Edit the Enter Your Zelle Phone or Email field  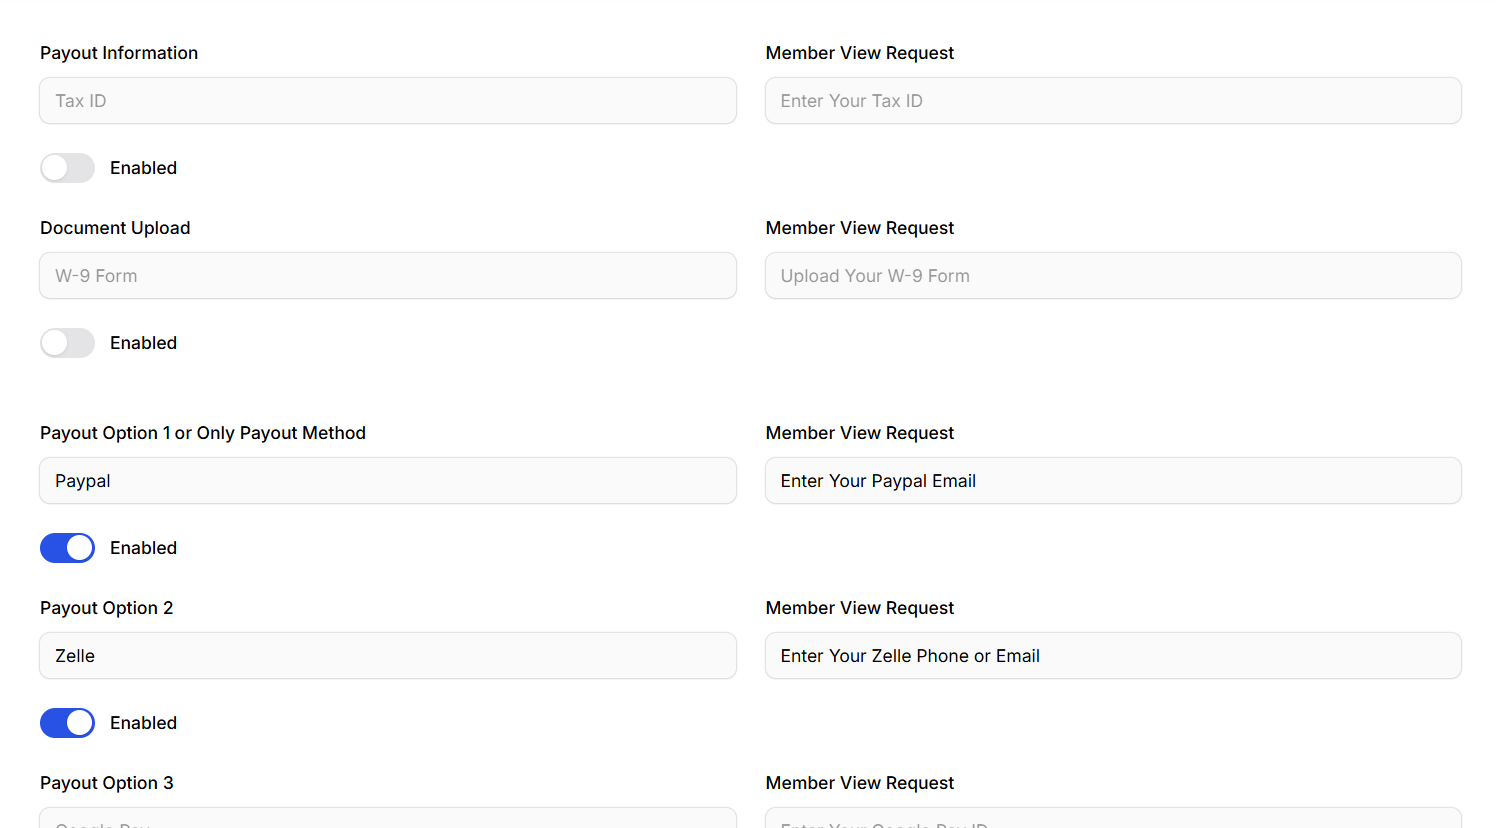[1113, 656]
